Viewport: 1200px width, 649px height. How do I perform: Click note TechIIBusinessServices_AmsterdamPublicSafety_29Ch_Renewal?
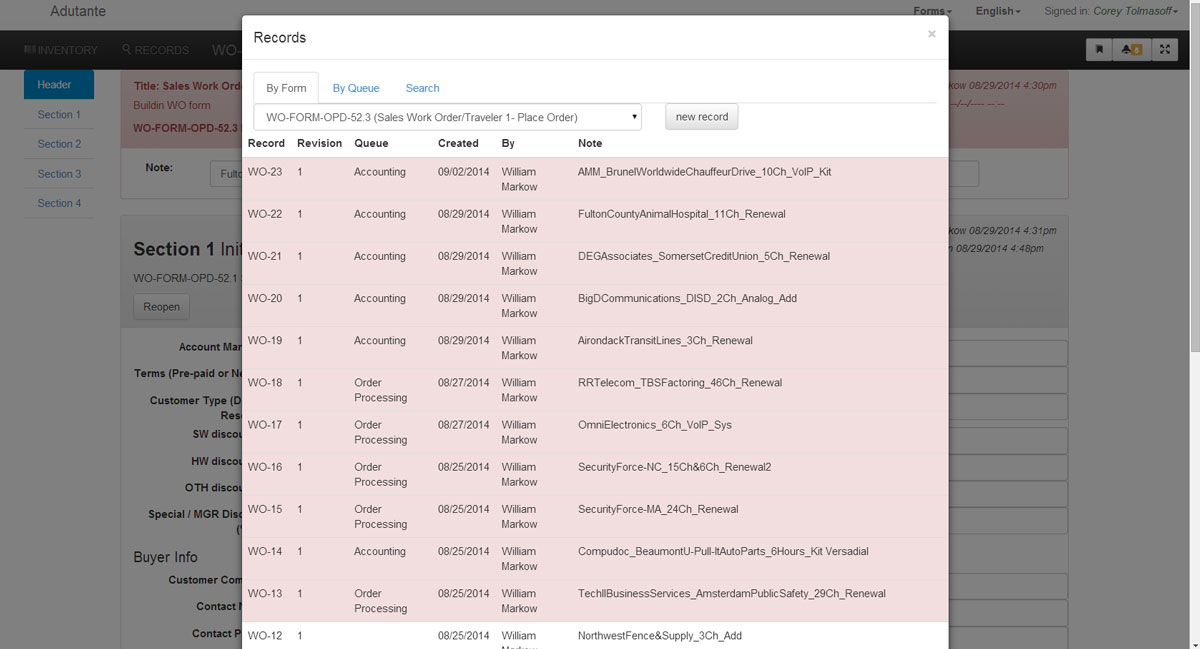click(732, 593)
